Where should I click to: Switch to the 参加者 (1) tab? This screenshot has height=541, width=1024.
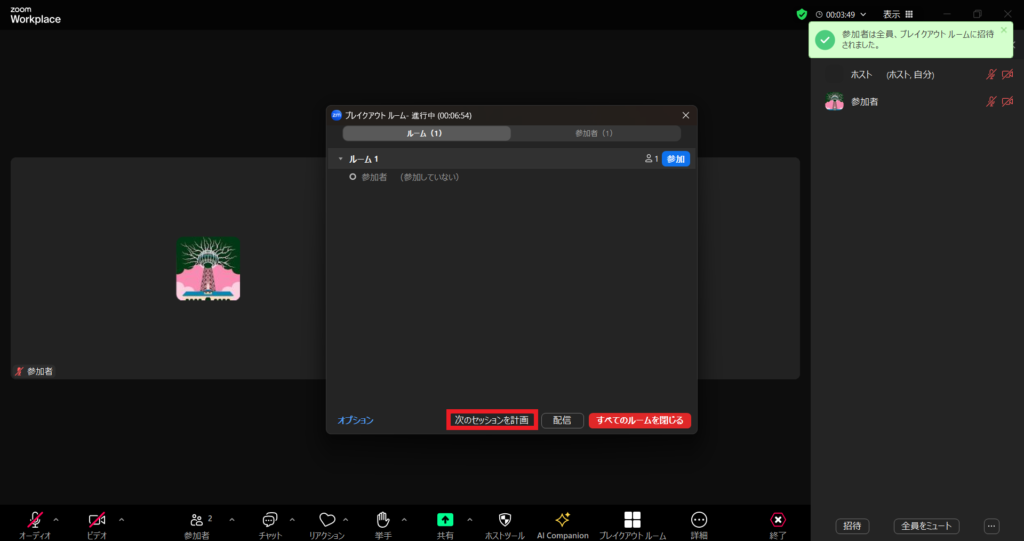[x=595, y=133]
